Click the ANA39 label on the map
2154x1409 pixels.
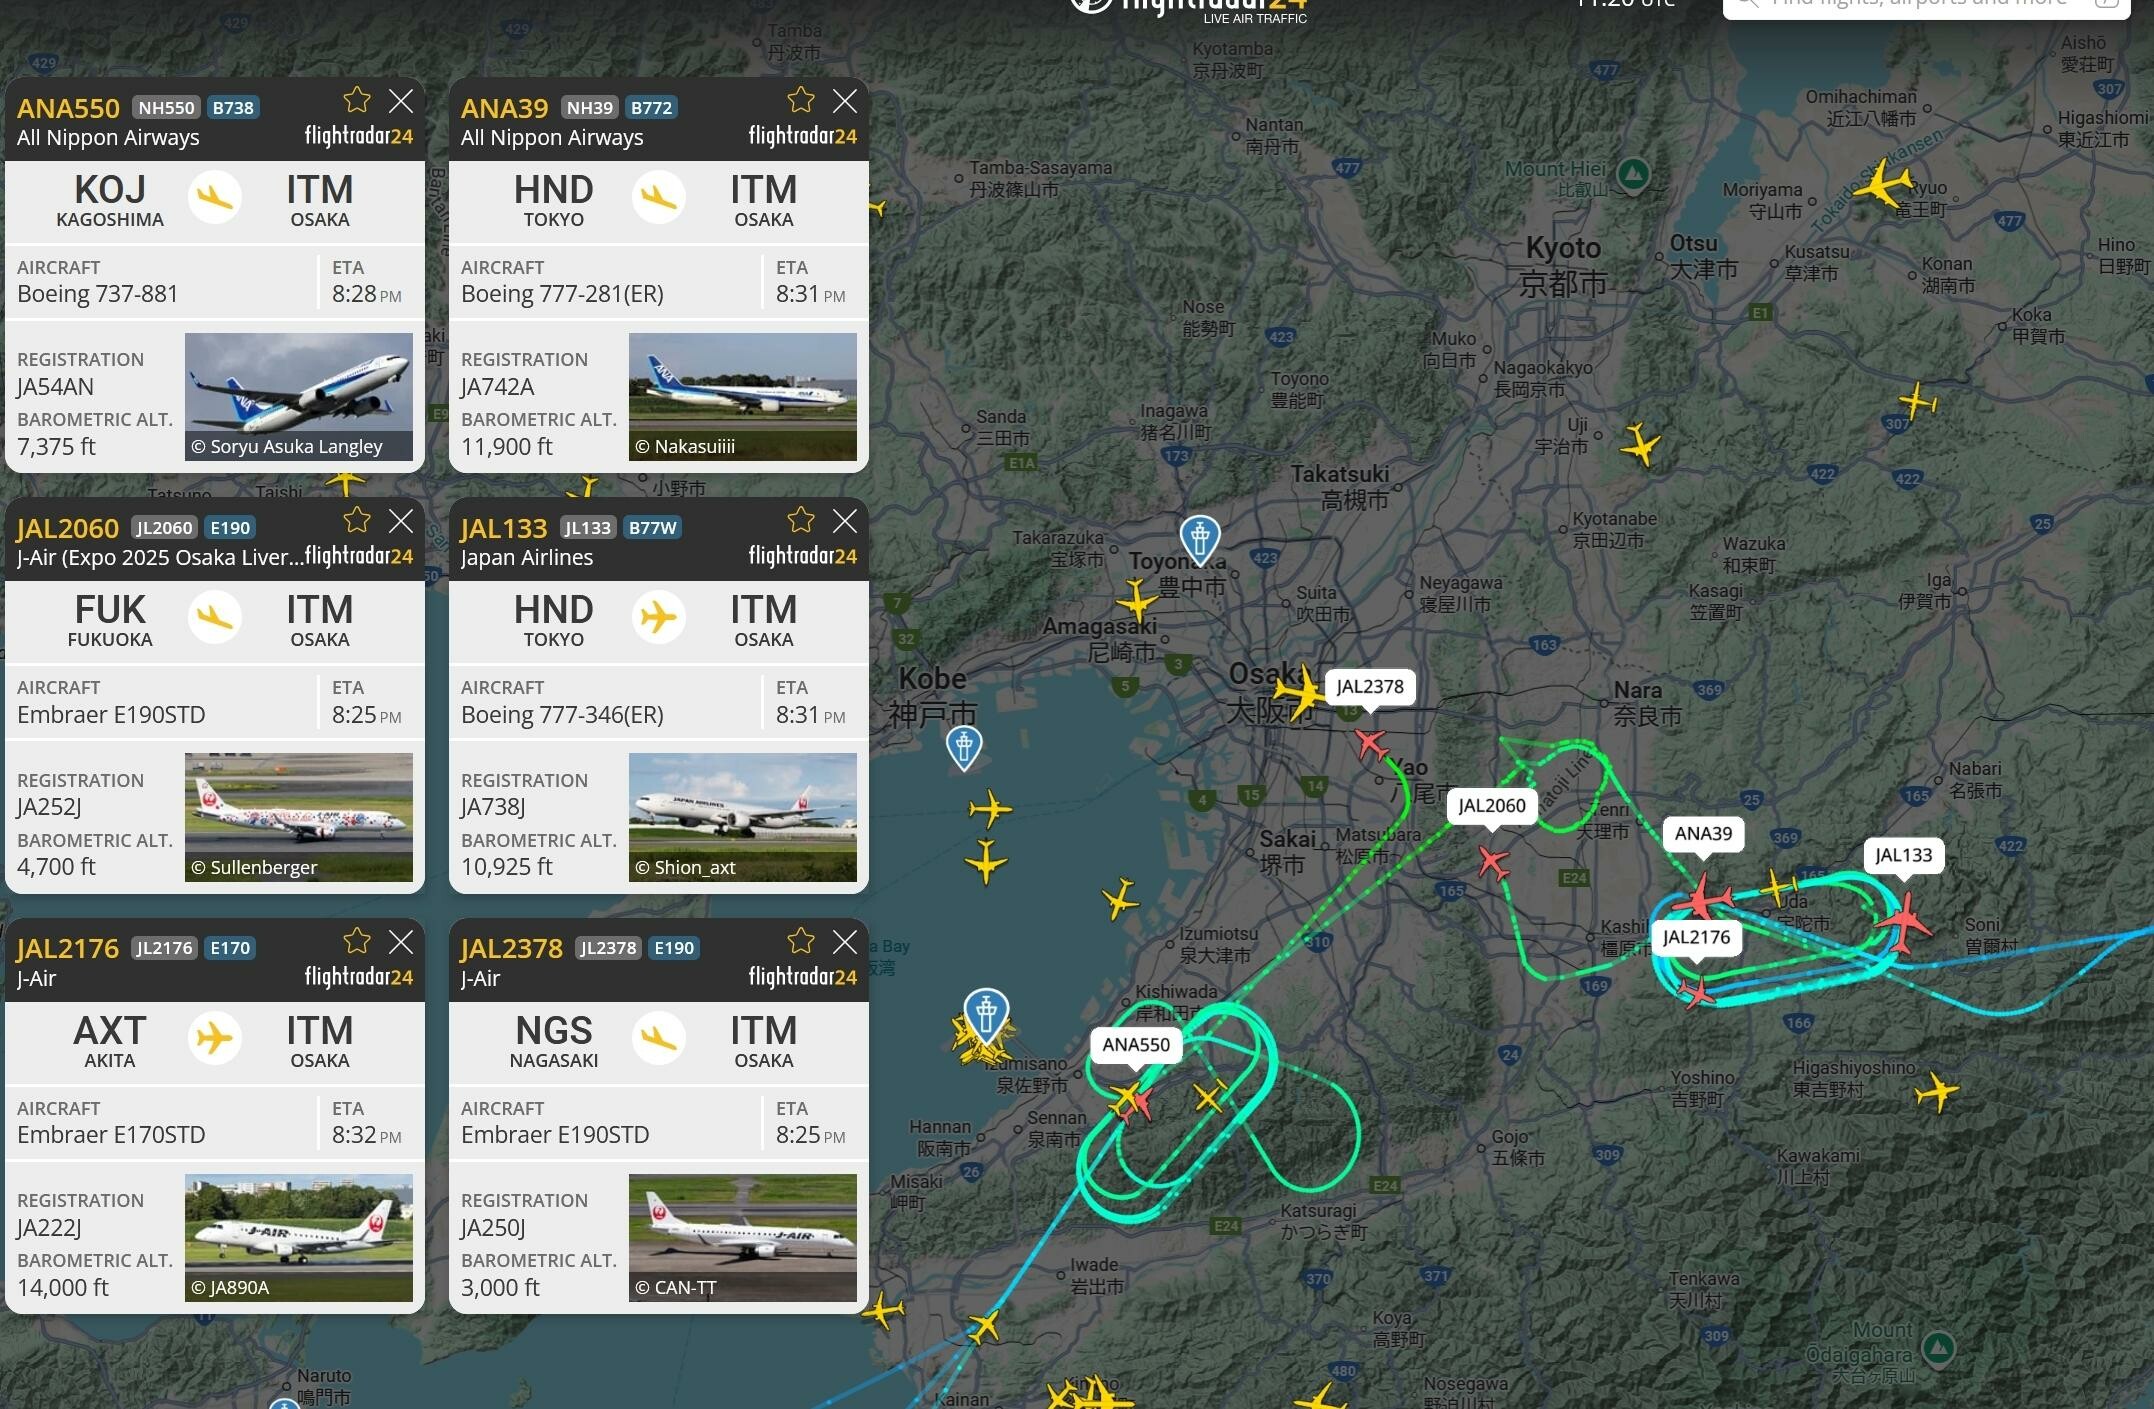pyautogui.click(x=1703, y=834)
